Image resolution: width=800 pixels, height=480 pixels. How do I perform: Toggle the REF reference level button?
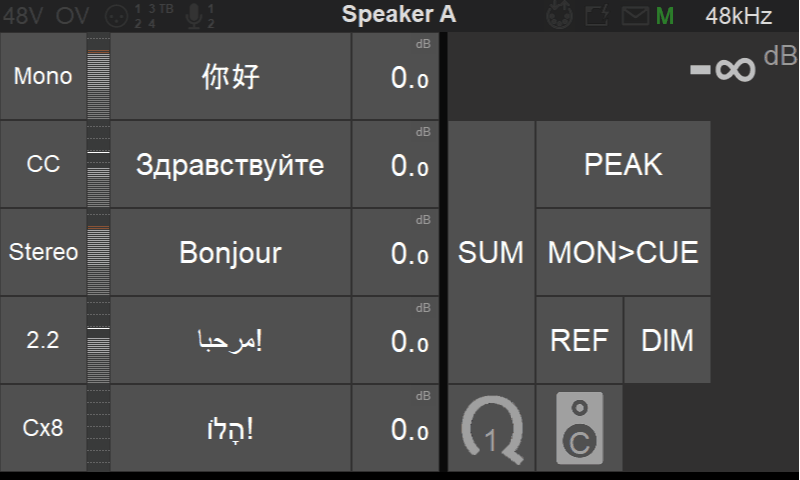point(579,340)
